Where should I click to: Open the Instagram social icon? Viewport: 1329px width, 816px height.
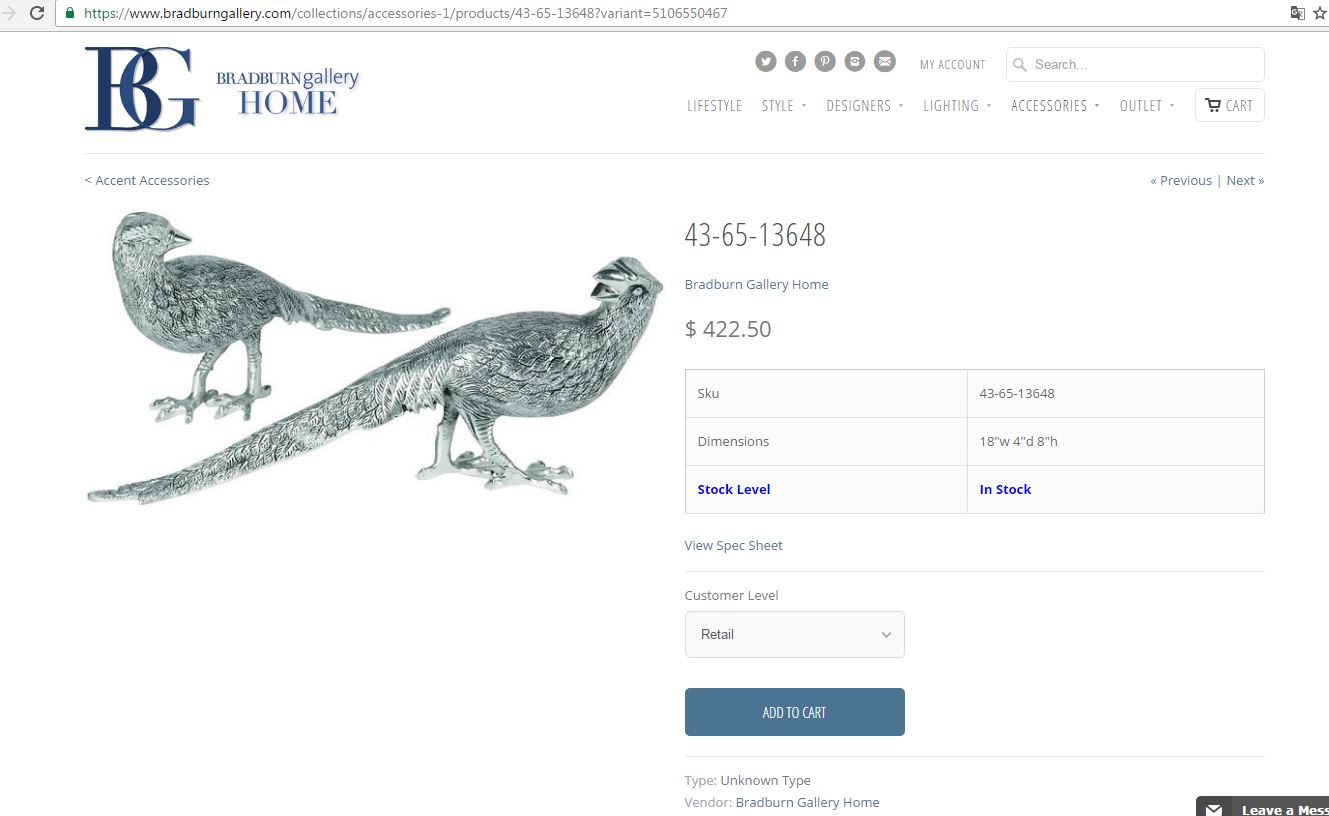[855, 62]
